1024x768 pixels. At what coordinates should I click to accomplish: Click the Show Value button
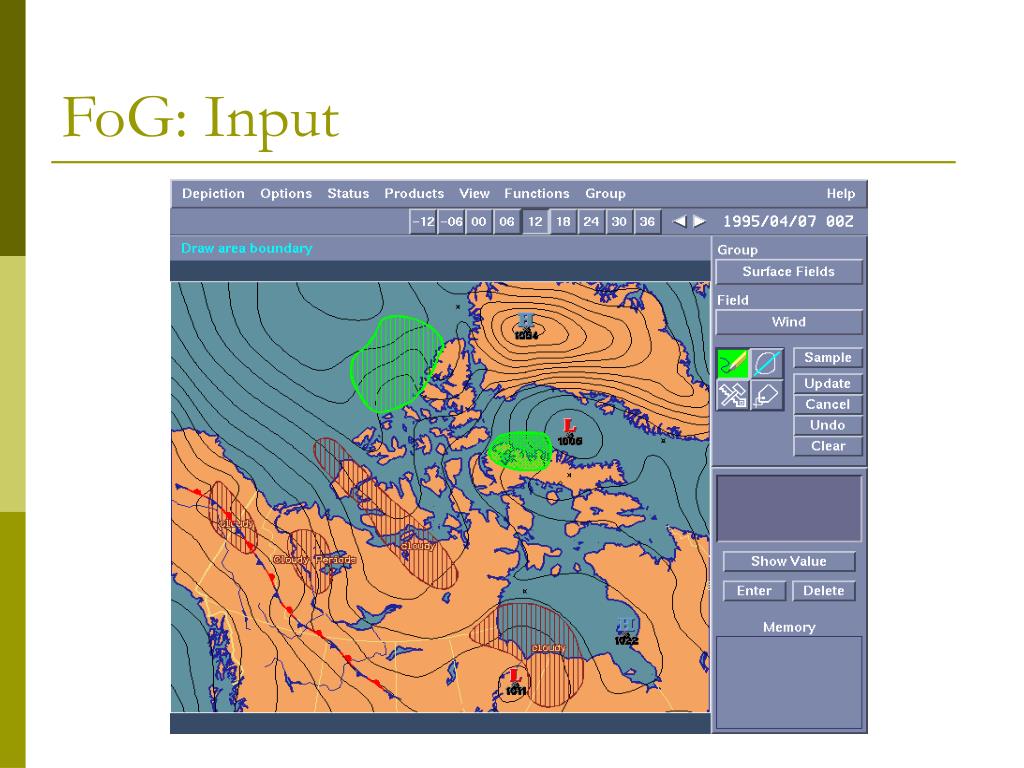click(x=789, y=561)
